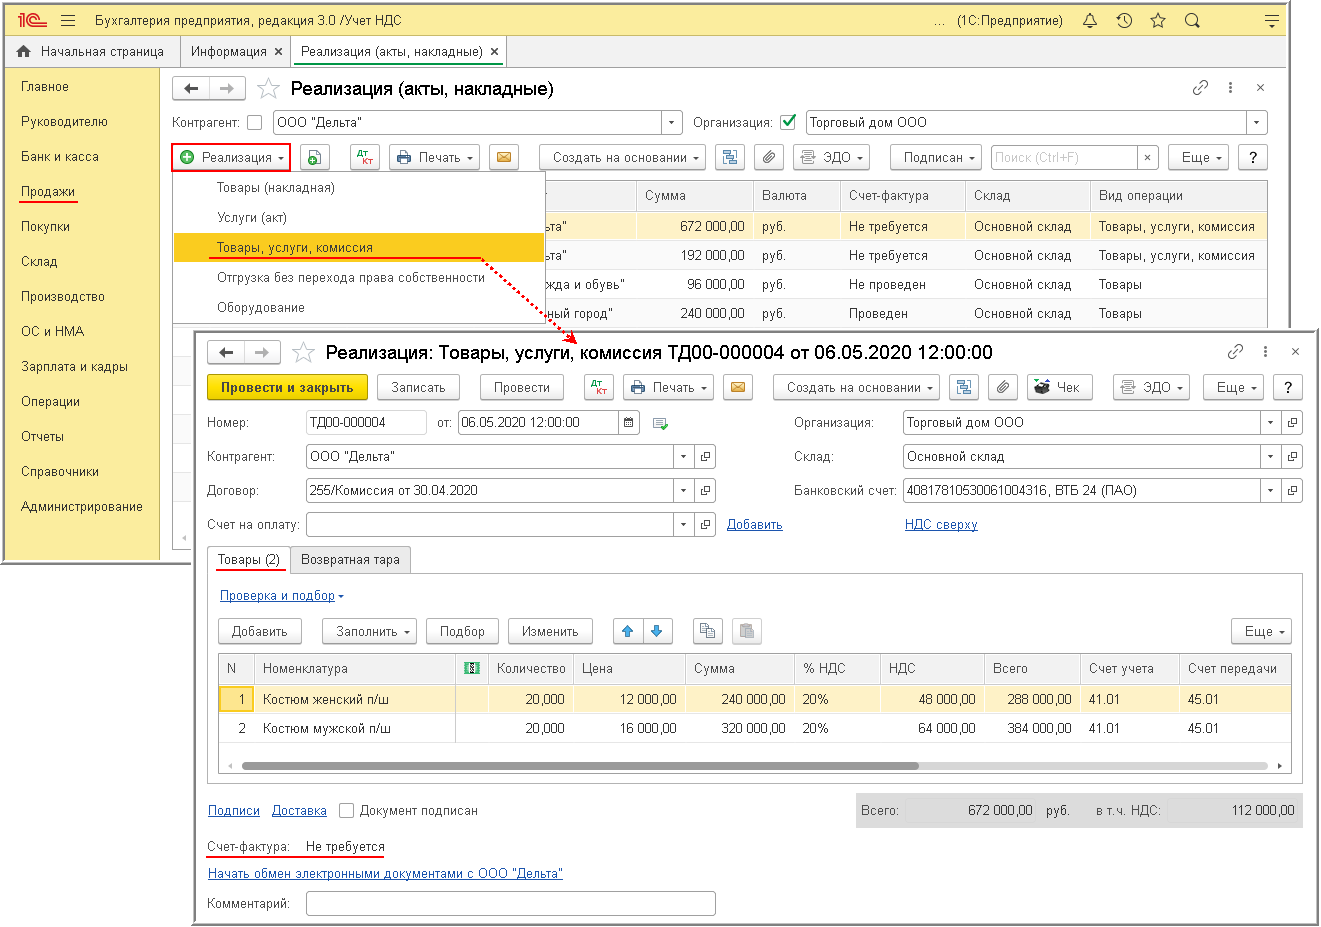Toggle Контрагент filter checkbox
The image size is (1321, 927).
tap(254, 122)
